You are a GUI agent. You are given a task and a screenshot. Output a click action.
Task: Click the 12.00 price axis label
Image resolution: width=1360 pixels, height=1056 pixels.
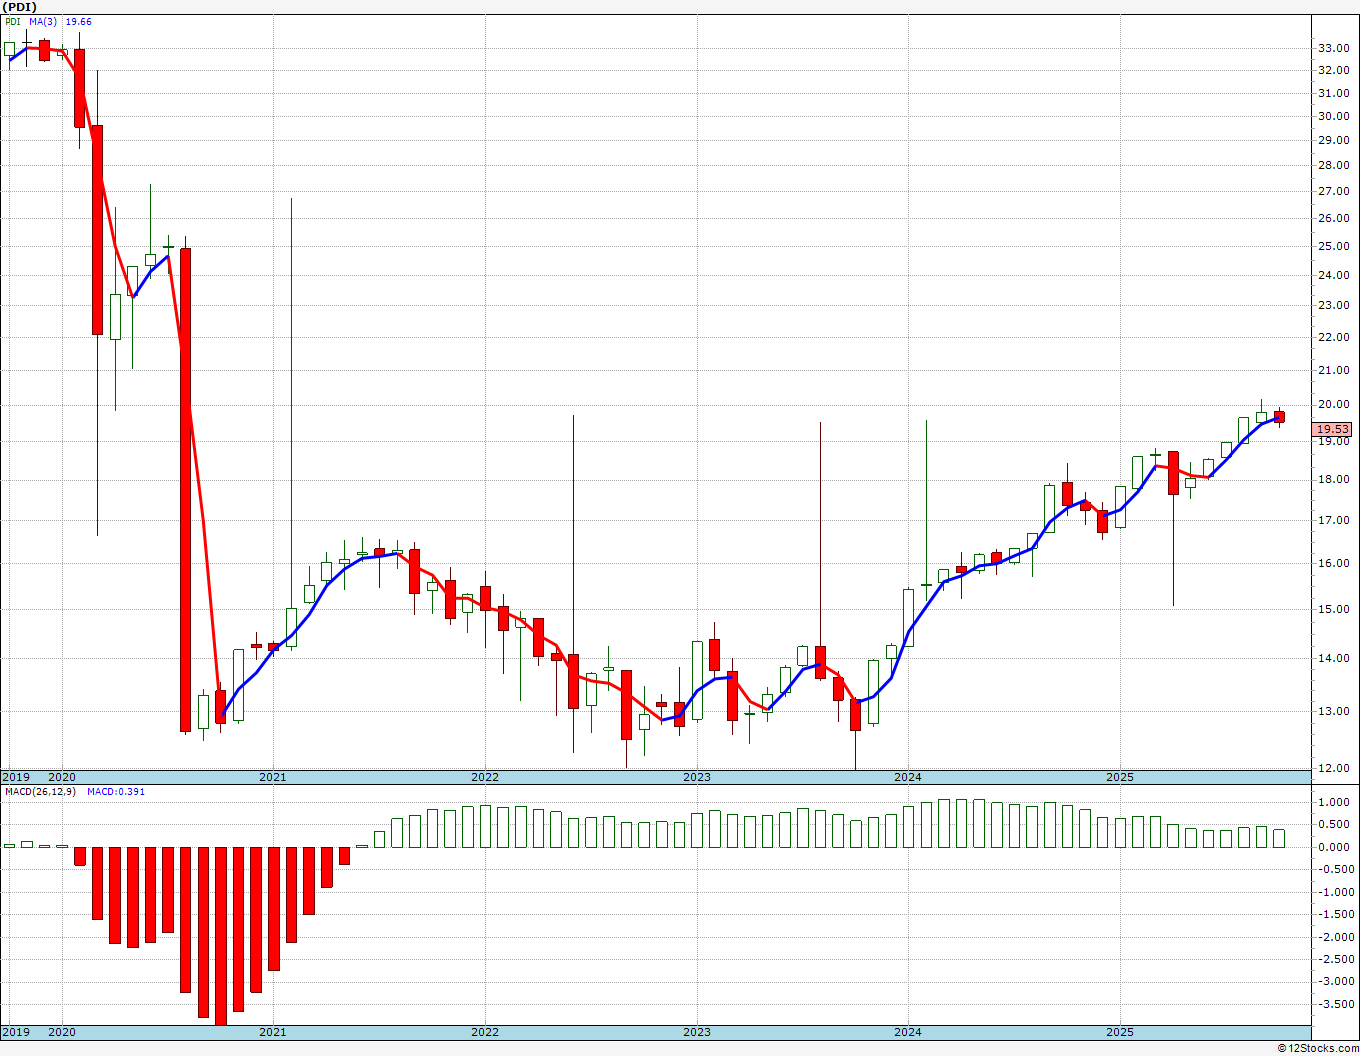1333,768
